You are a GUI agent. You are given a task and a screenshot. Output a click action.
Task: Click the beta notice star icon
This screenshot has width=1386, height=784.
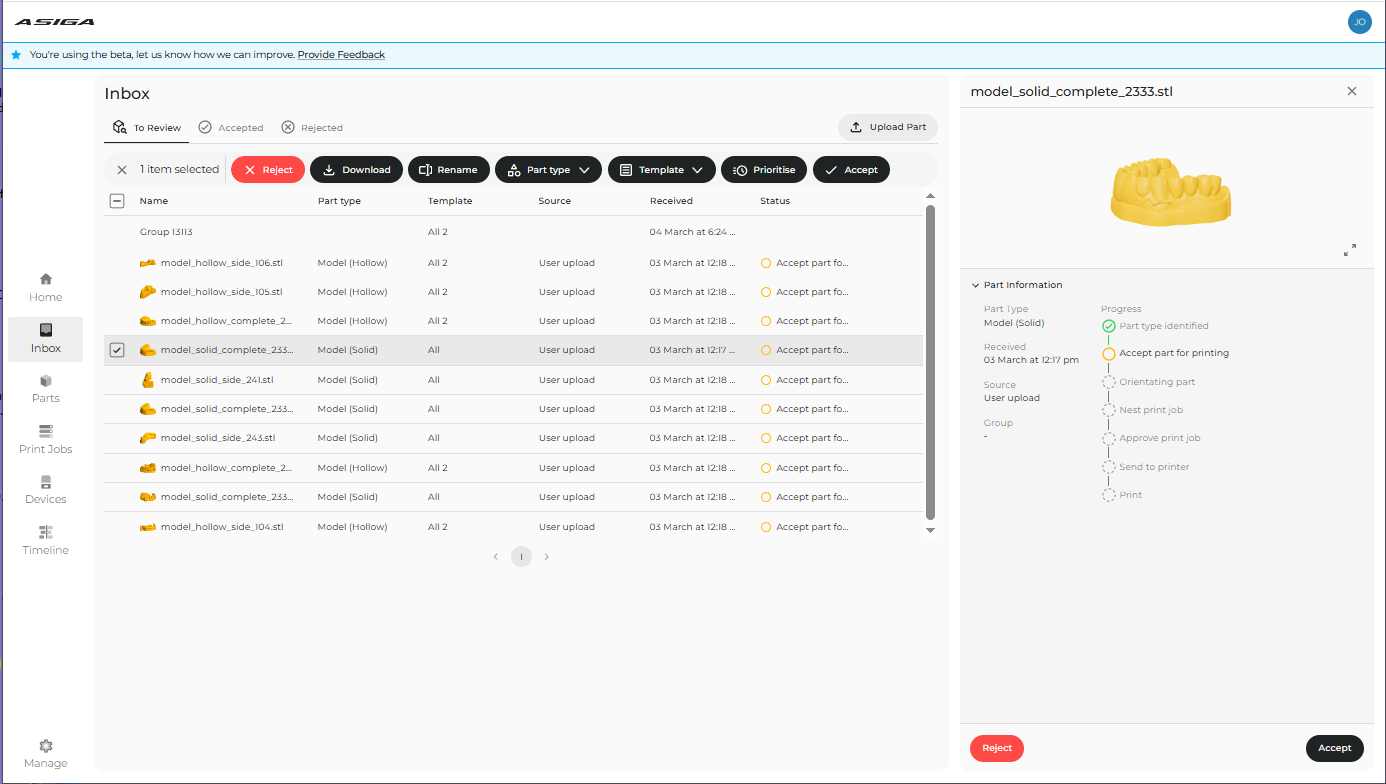(x=16, y=55)
